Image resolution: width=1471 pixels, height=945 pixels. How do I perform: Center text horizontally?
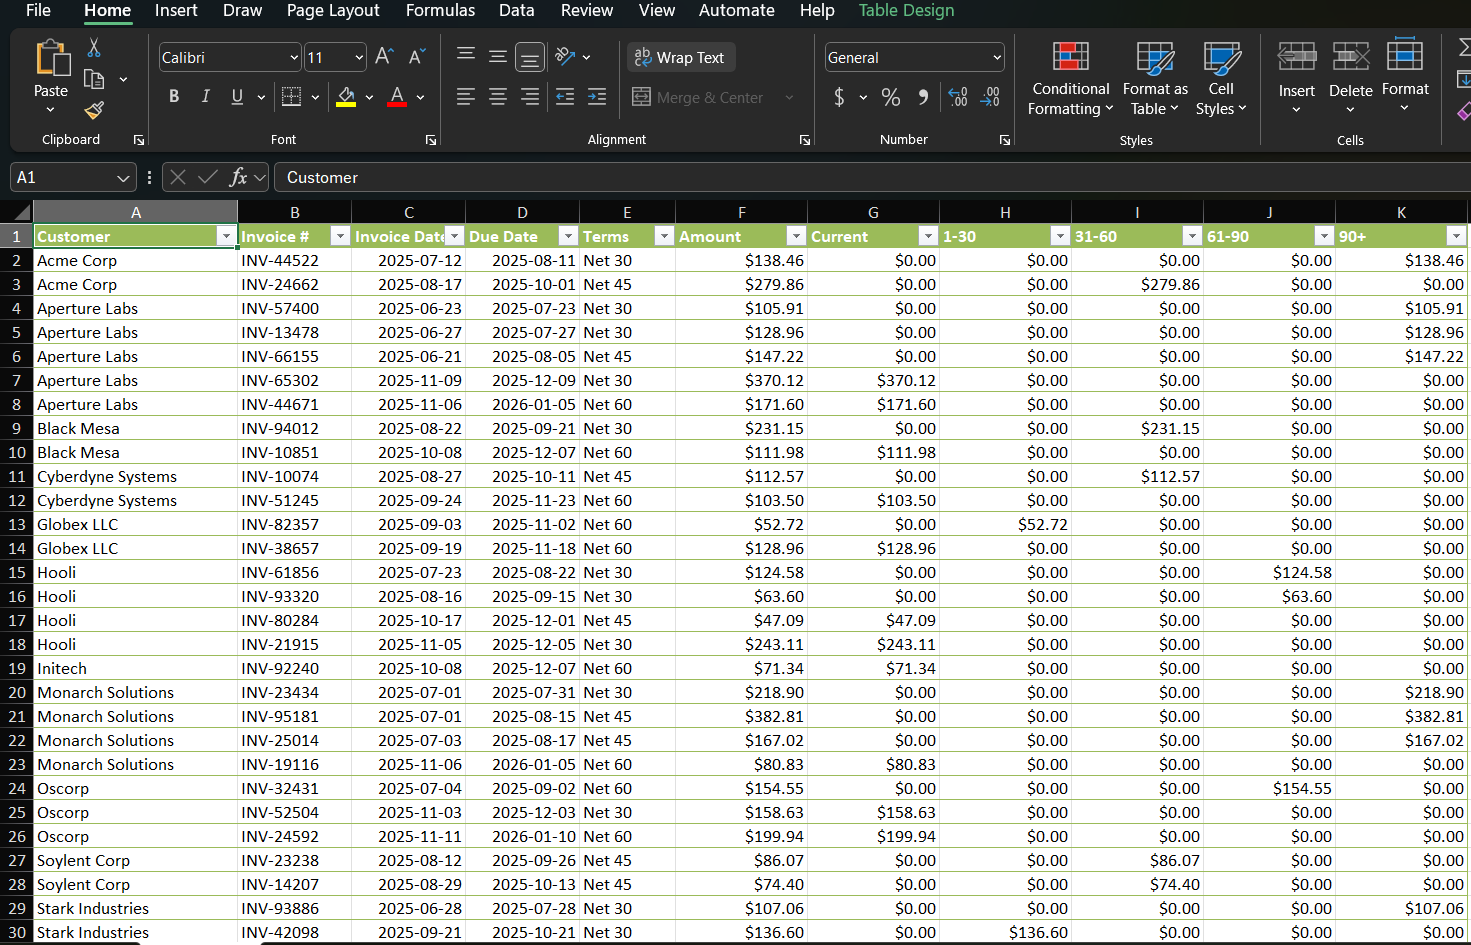(497, 96)
